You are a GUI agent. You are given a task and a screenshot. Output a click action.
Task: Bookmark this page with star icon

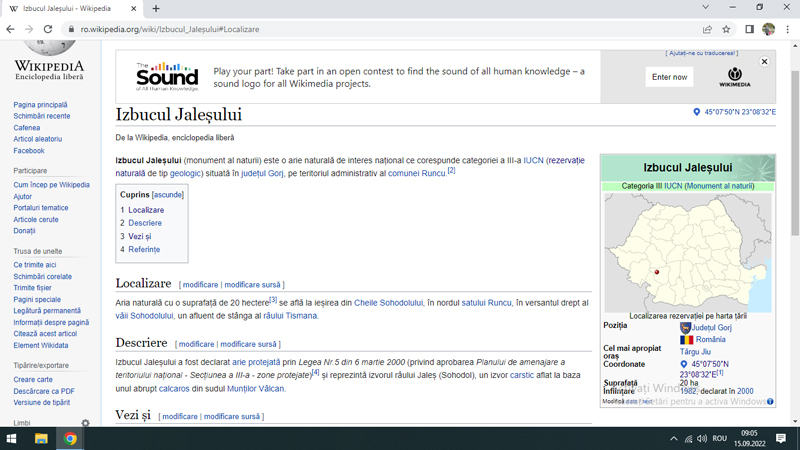[x=727, y=29]
